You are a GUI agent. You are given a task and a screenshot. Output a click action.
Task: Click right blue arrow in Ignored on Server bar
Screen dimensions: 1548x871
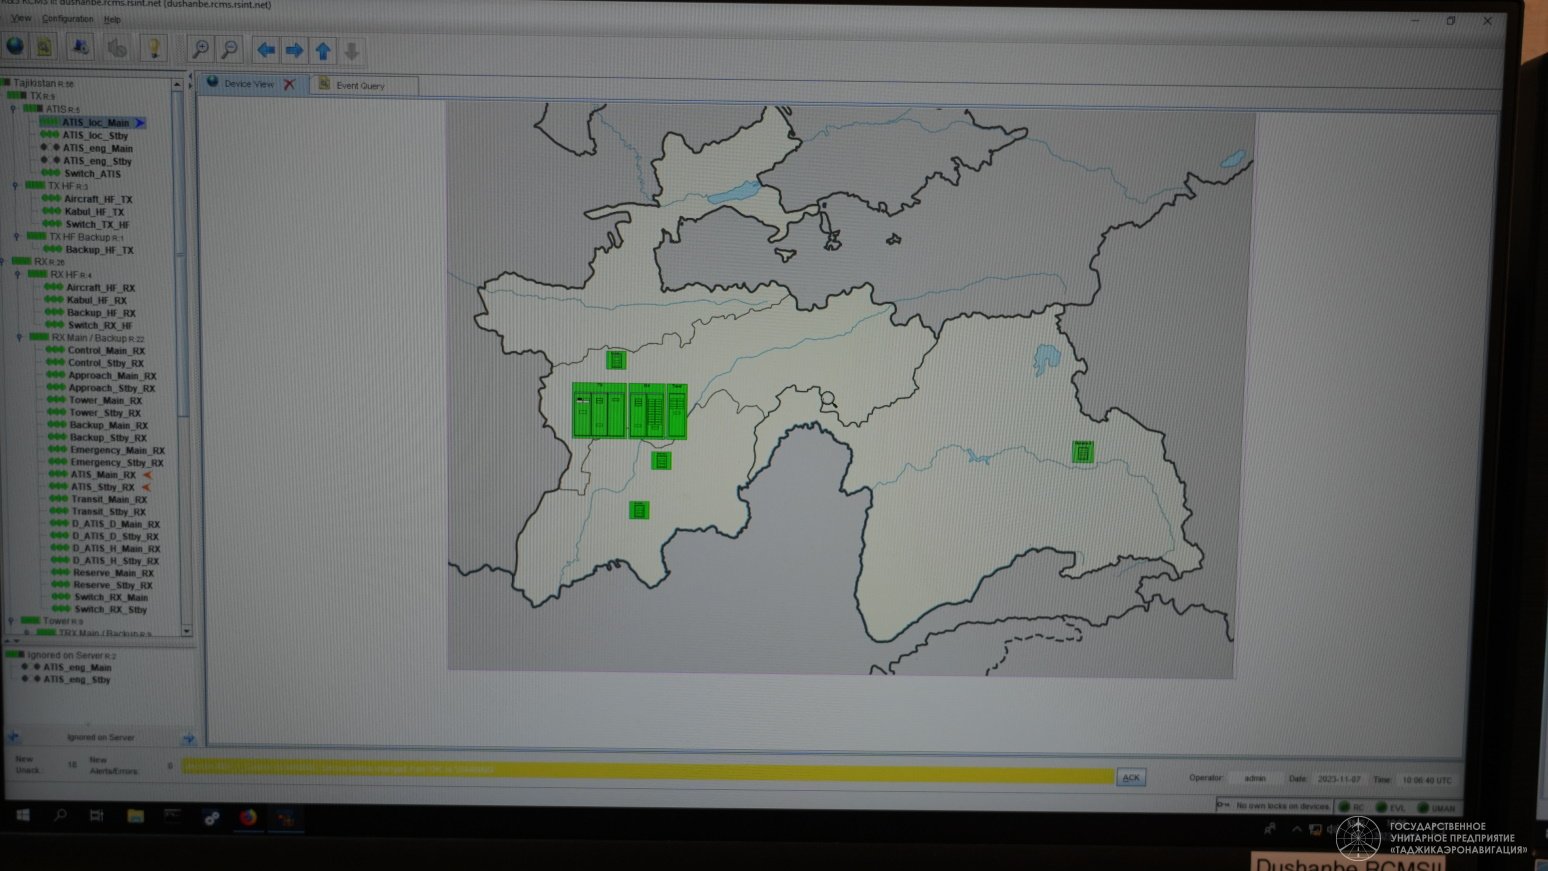pyautogui.click(x=188, y=738)
